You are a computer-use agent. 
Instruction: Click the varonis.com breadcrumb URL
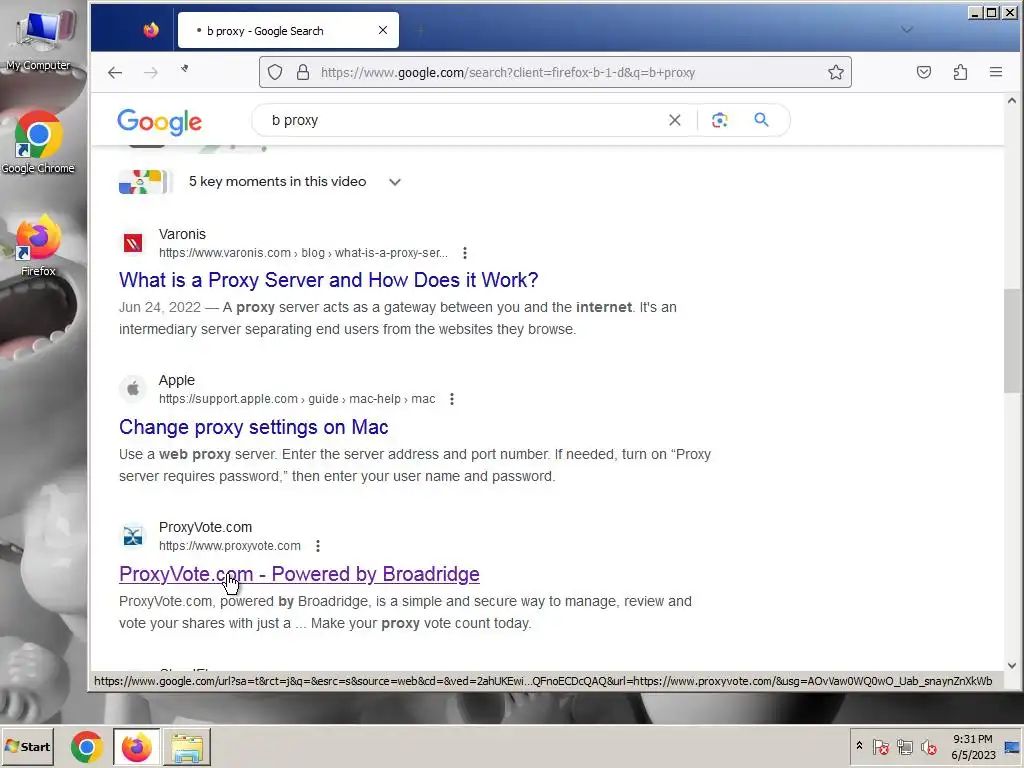click(303, 253)
